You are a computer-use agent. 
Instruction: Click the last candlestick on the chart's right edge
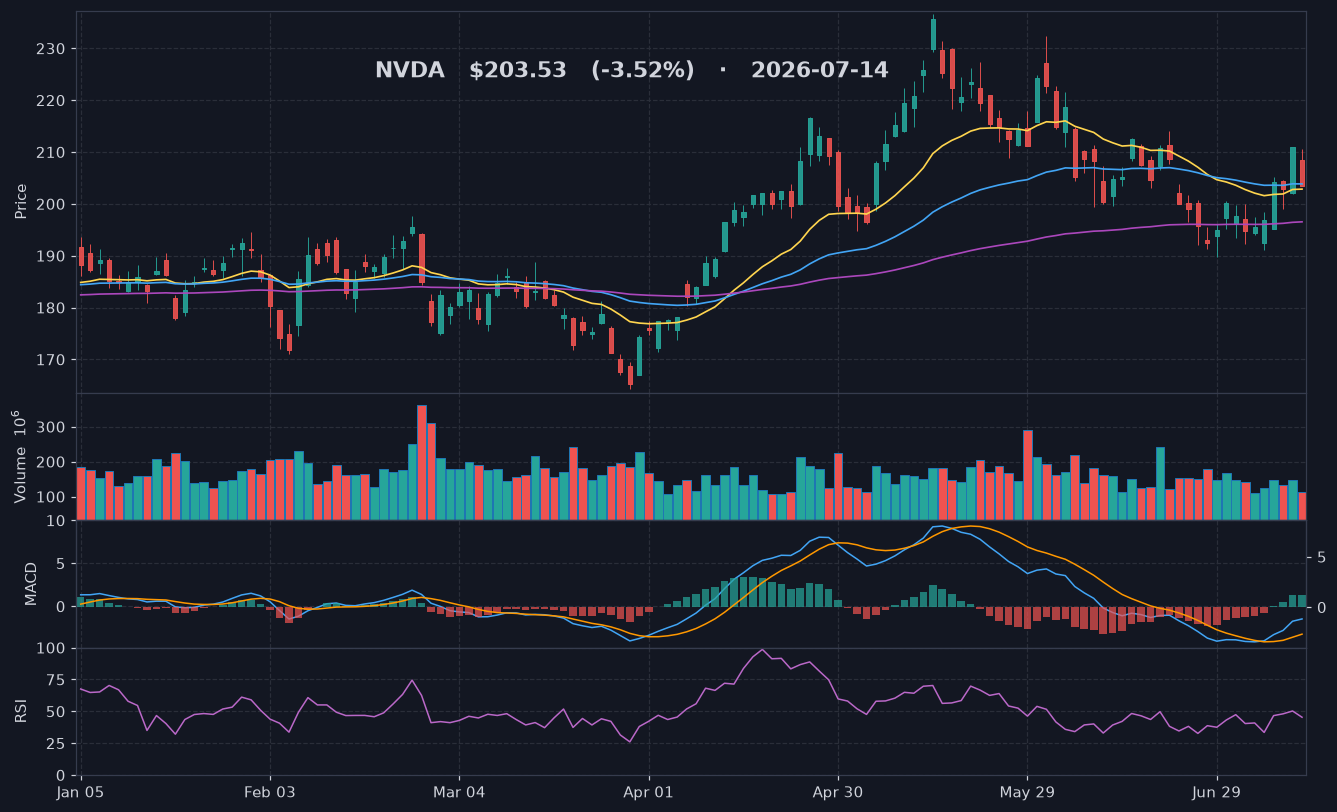1302,170
